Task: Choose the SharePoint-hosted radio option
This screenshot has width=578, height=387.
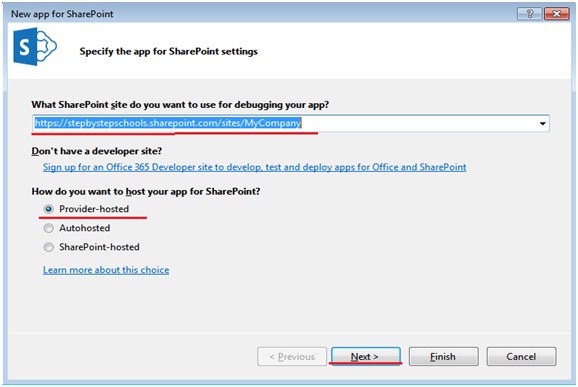Action: pos(48,247)
